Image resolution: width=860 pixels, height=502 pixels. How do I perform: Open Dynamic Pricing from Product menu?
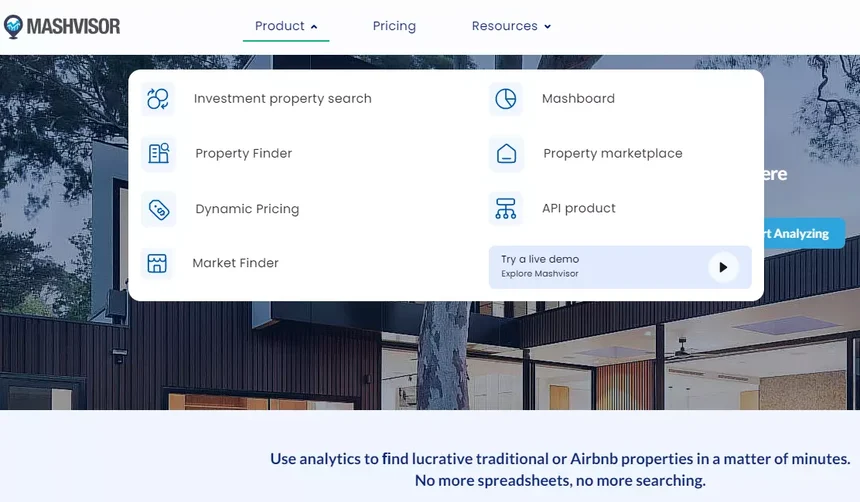tap(247, 209)
